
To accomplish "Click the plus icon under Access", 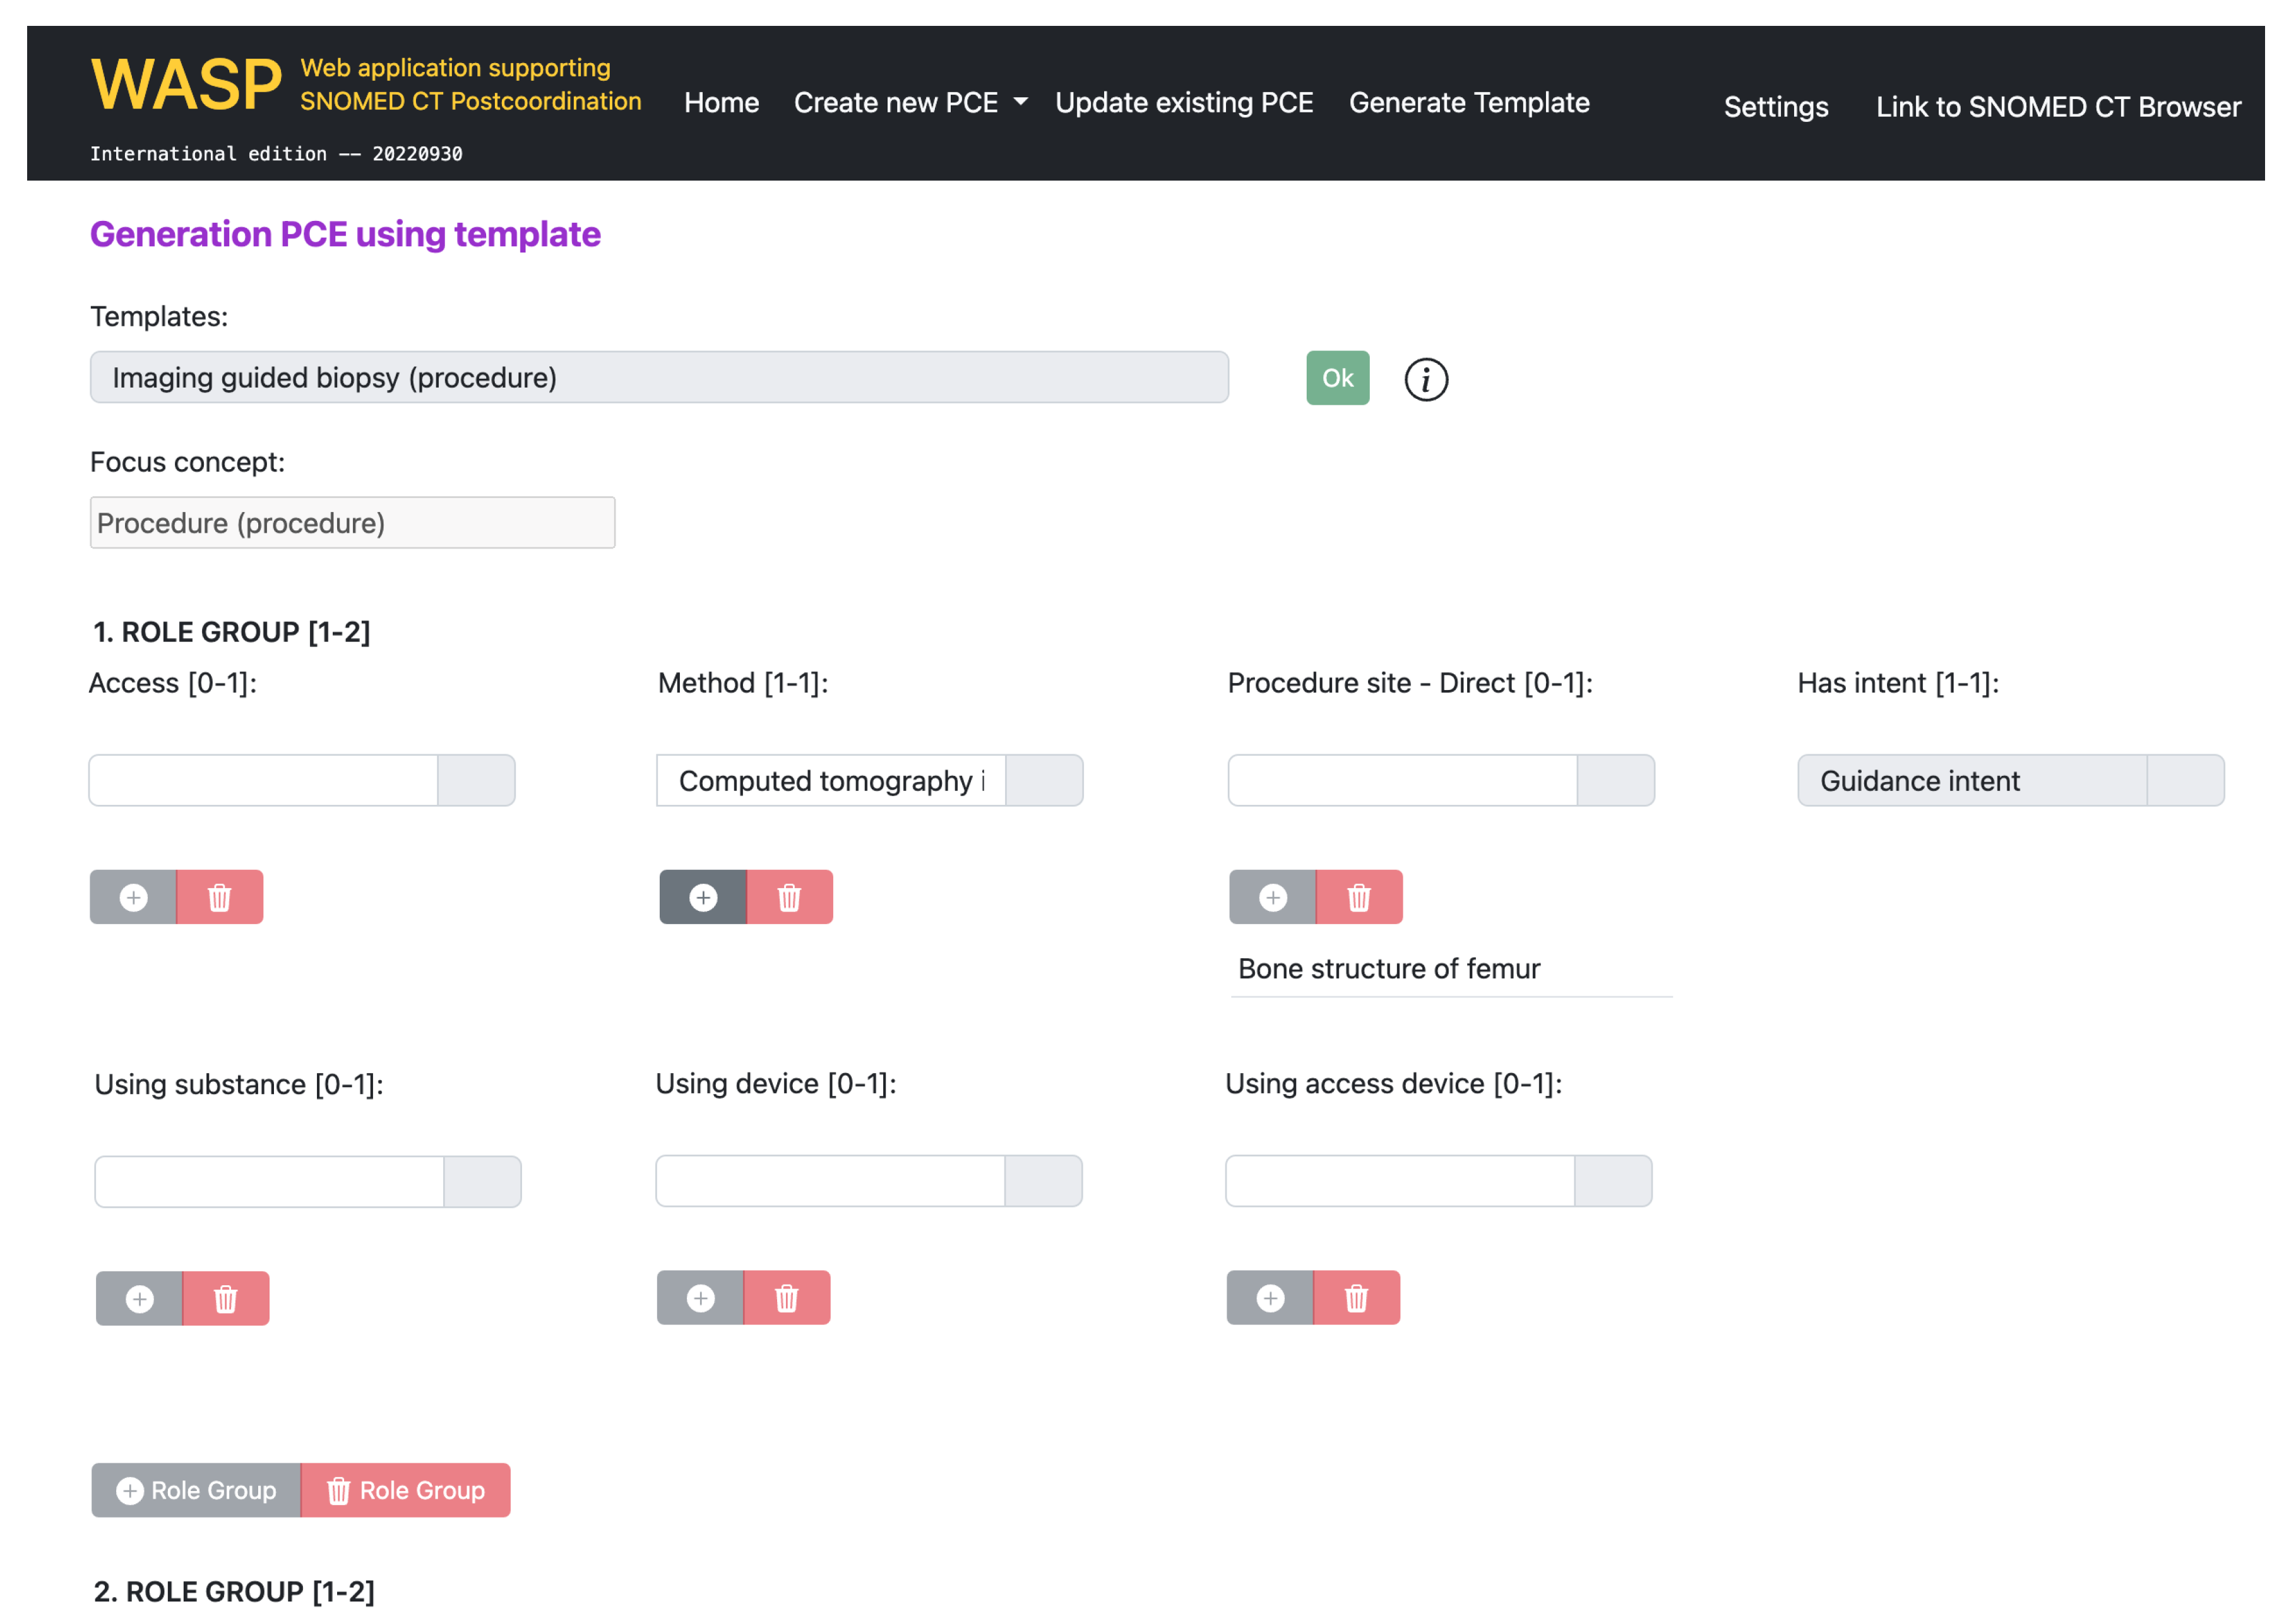I will [133, 897].
